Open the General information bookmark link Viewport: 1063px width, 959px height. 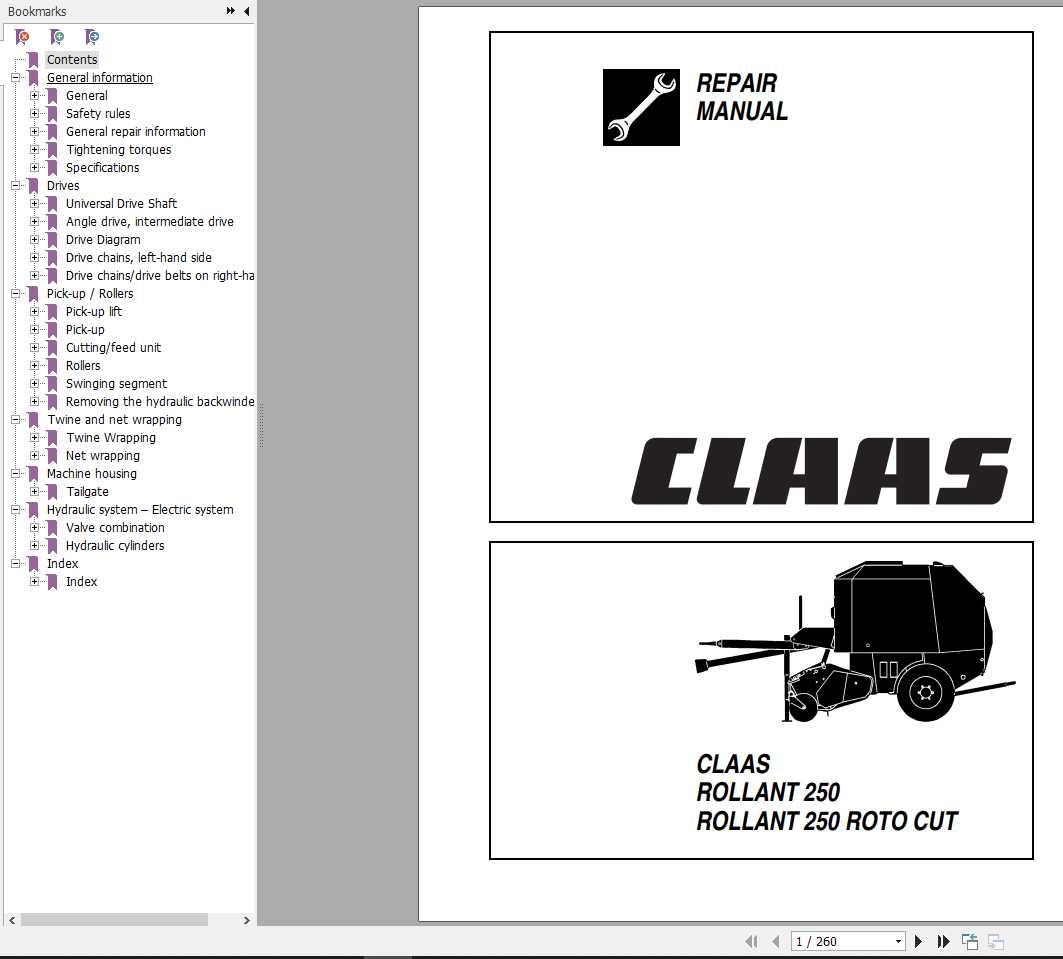tap(100, 78)
